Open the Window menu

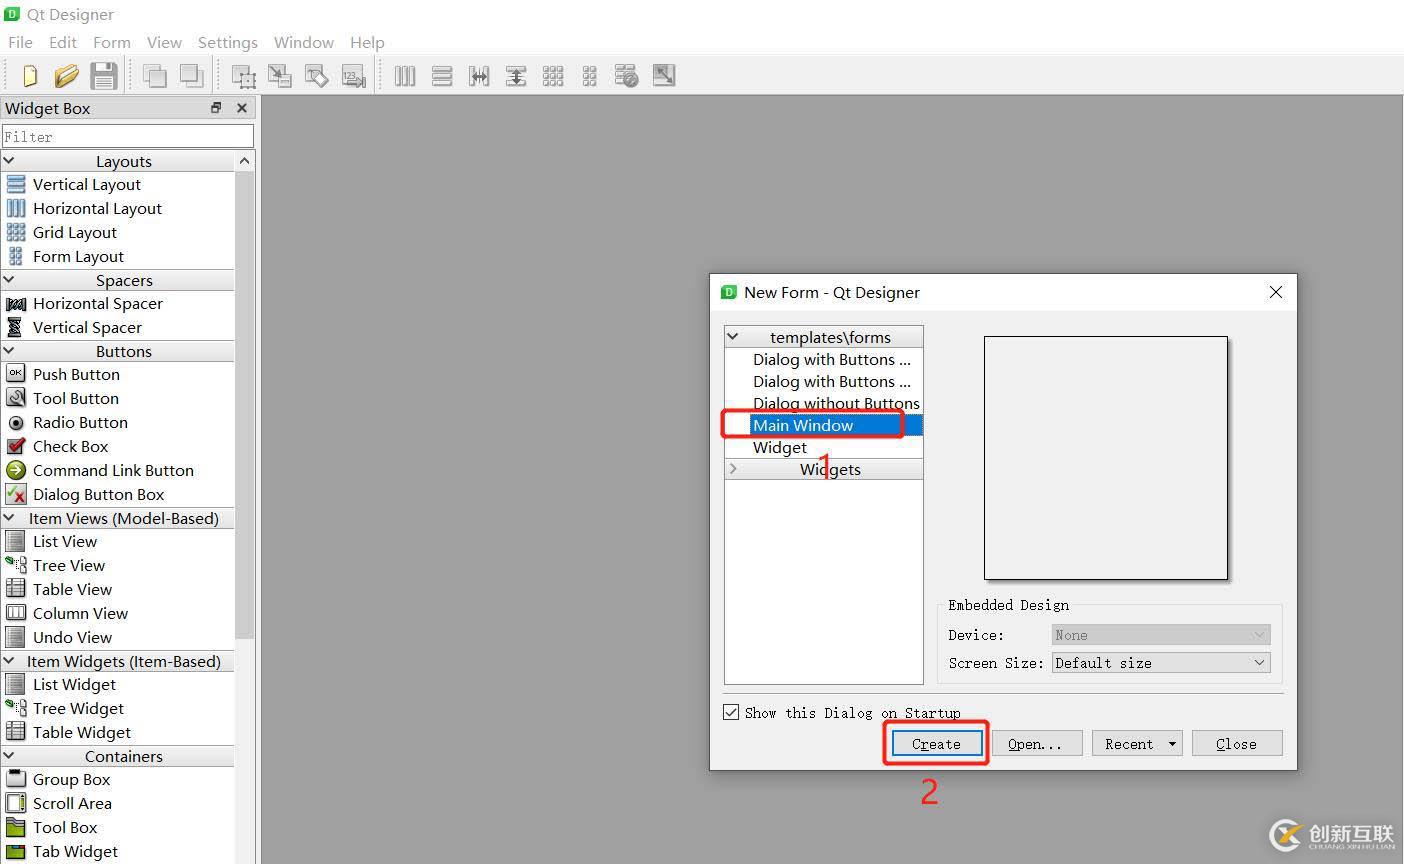(304, 42)
